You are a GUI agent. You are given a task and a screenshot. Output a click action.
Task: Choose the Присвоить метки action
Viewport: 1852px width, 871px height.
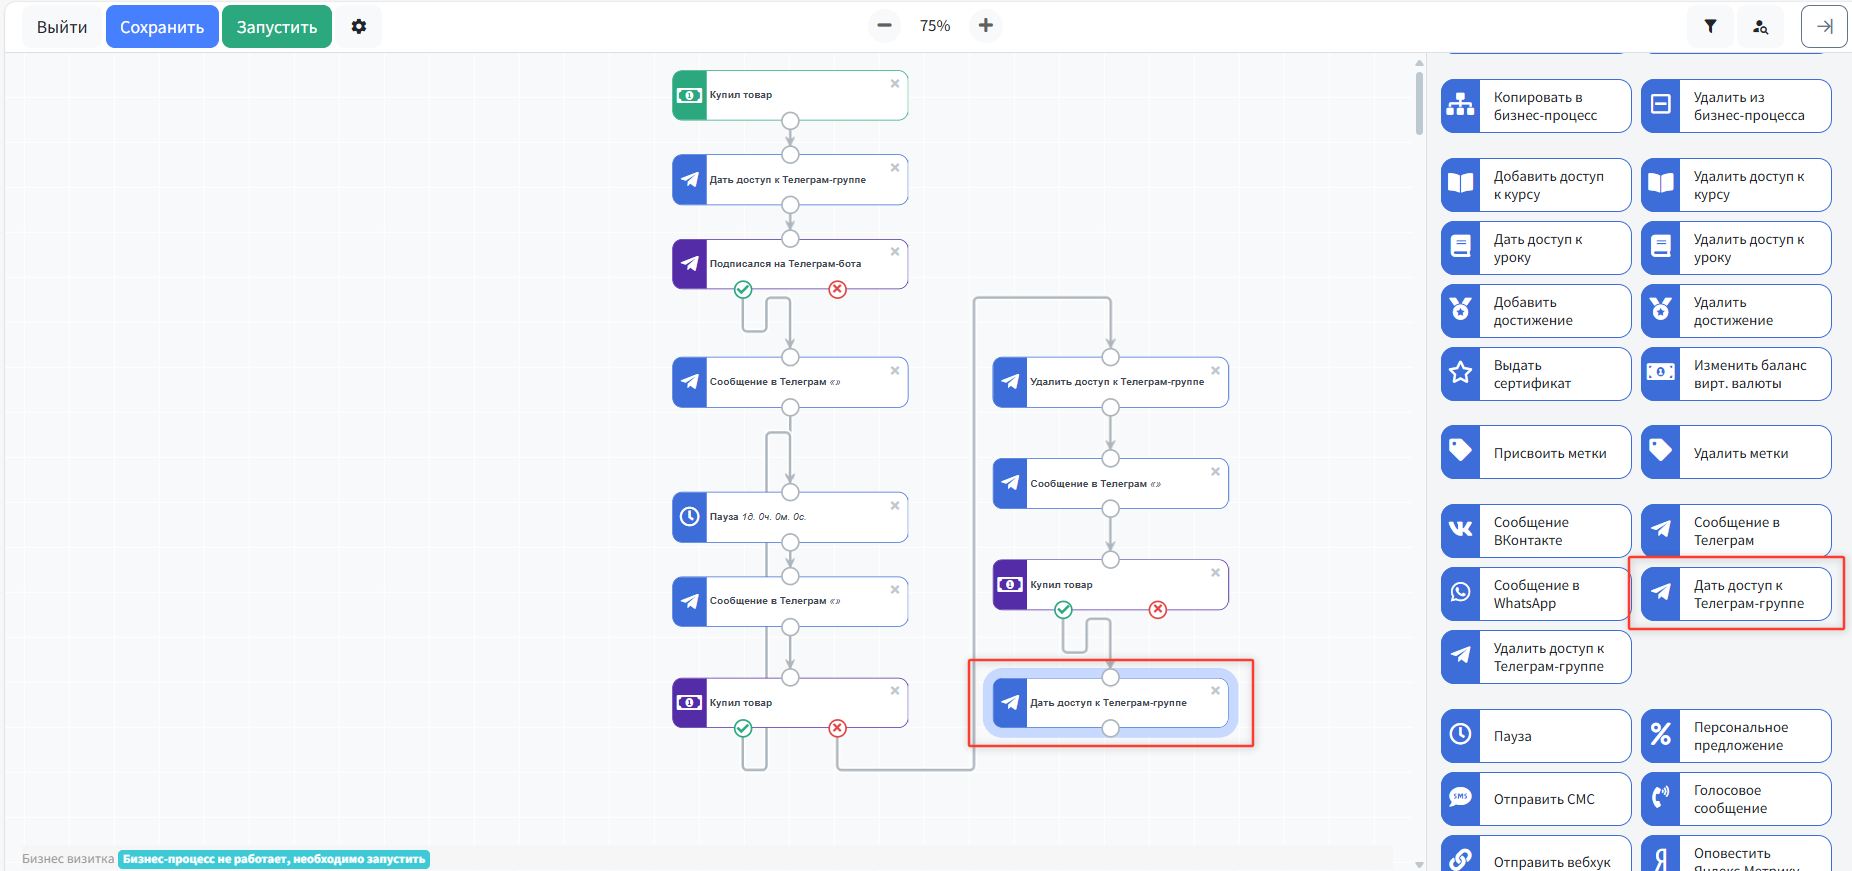[1535, 453]
